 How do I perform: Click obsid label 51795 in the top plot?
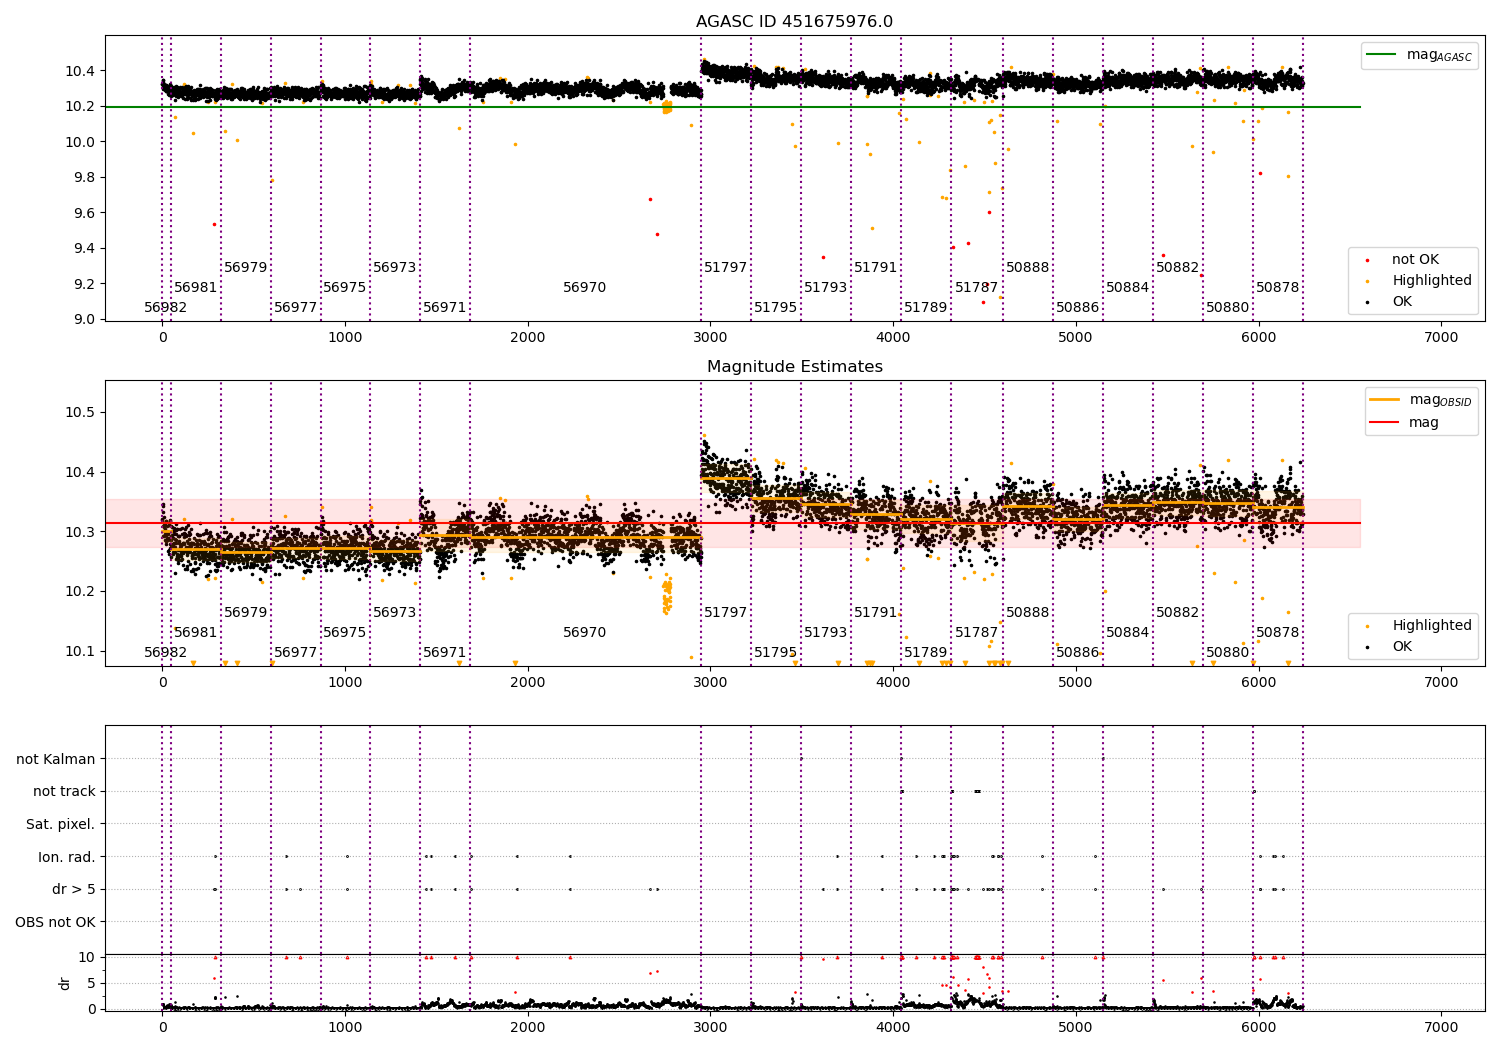[x=776, y=308]
